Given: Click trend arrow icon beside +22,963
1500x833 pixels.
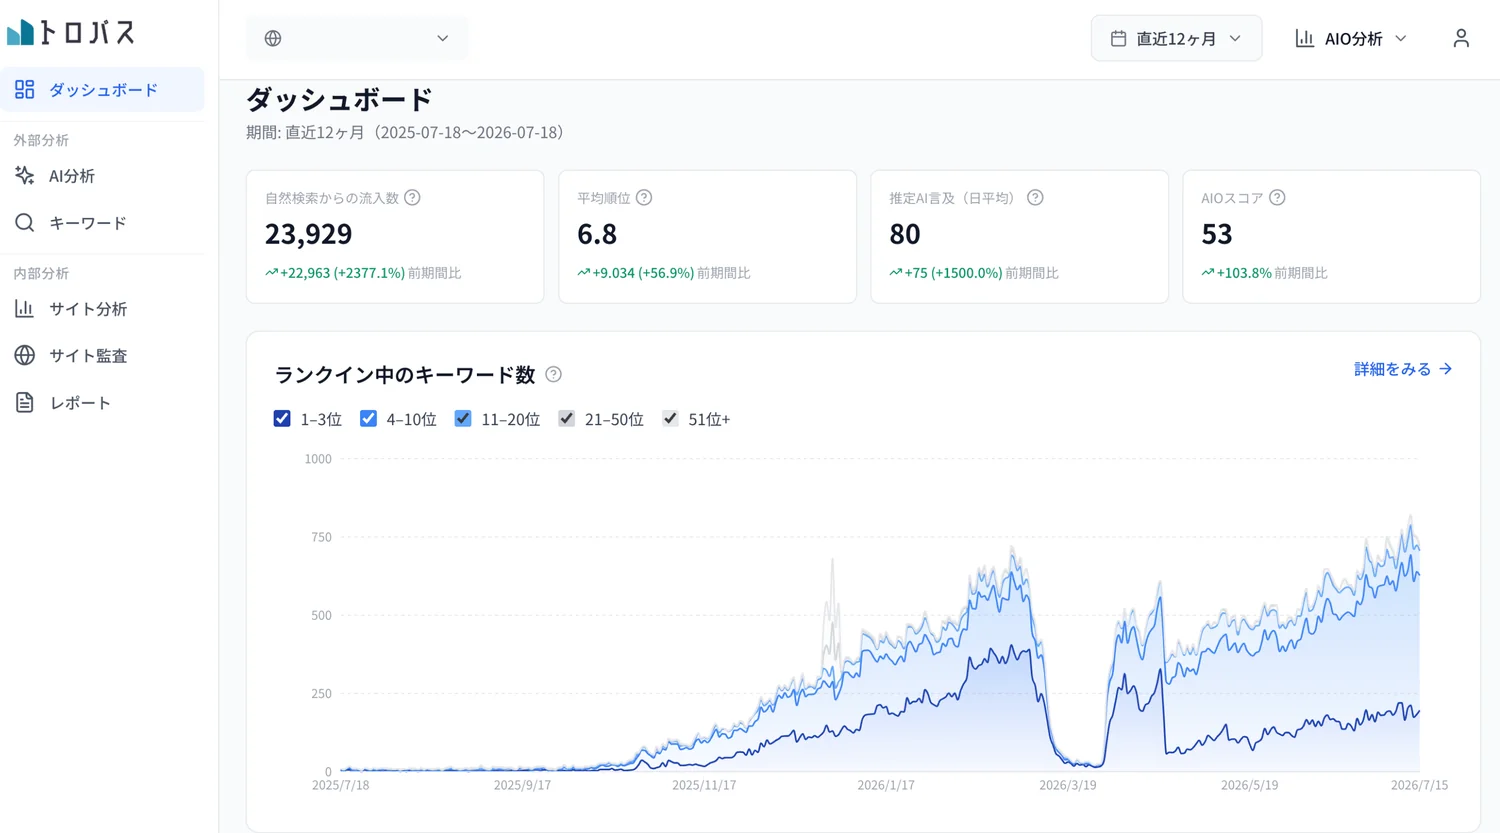Looking at the screenshot, I should tap(271, 272).
